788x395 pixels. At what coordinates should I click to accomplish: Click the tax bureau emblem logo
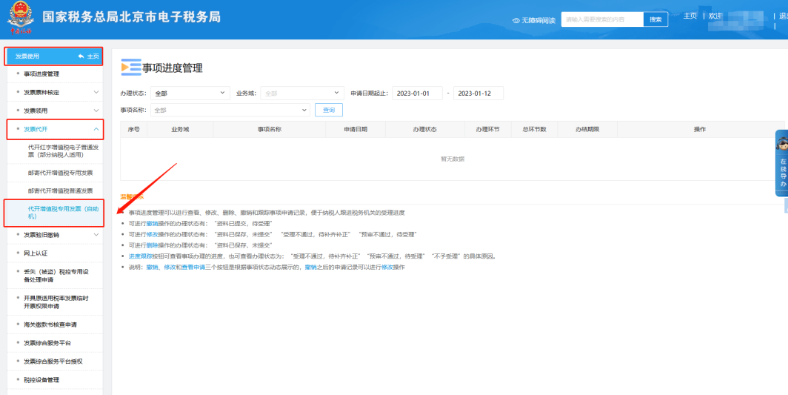[x=21, y=18]
